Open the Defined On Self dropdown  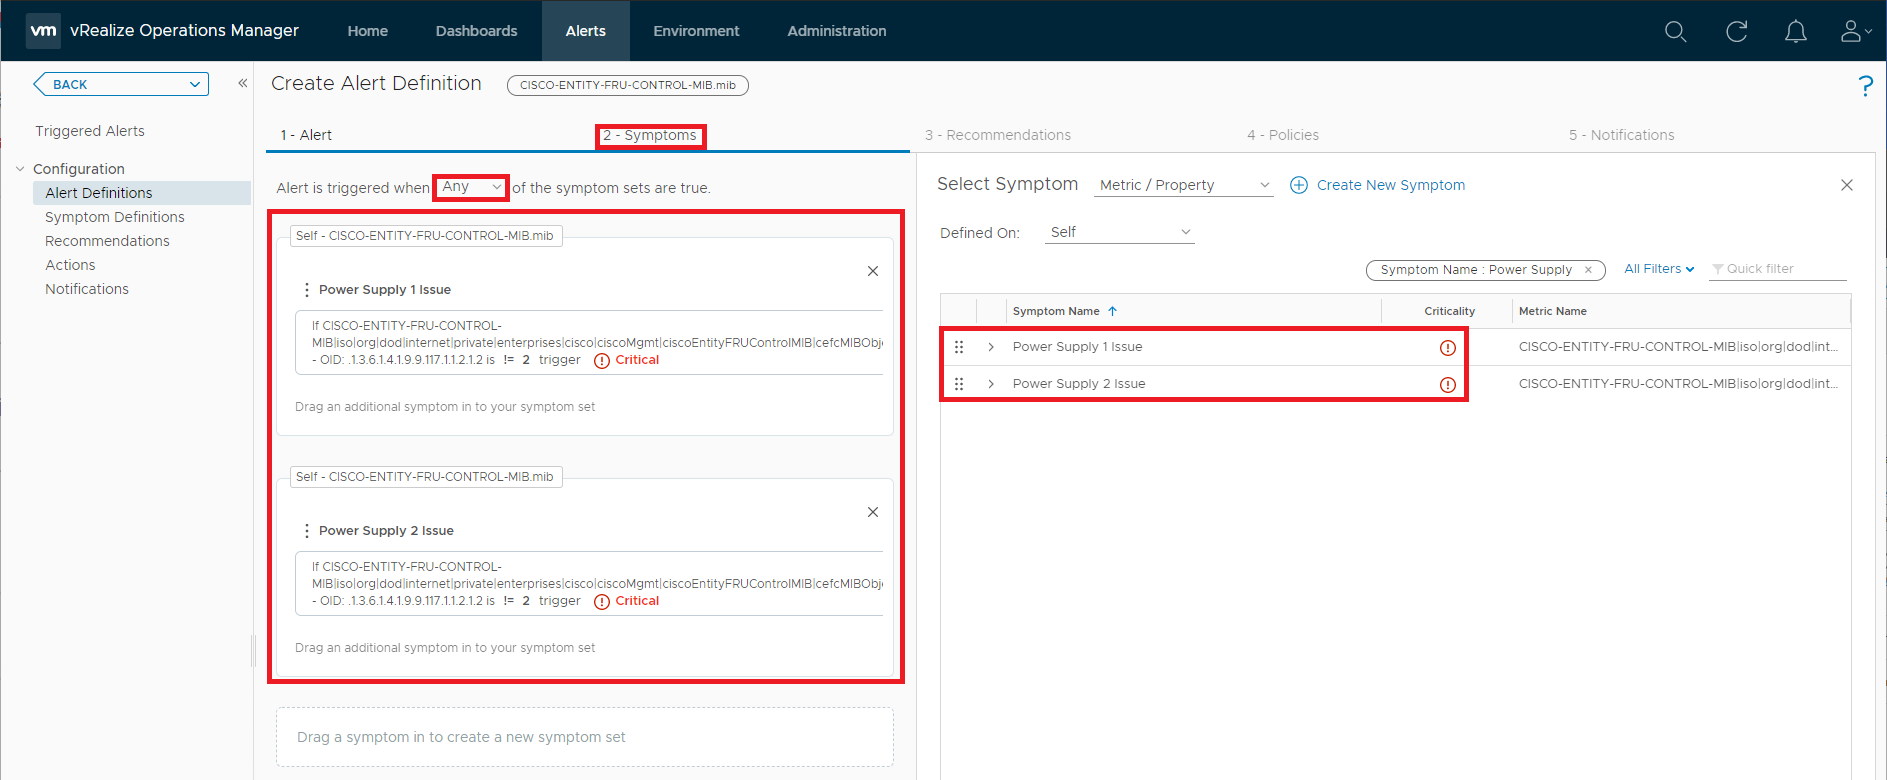(1119, 232)
